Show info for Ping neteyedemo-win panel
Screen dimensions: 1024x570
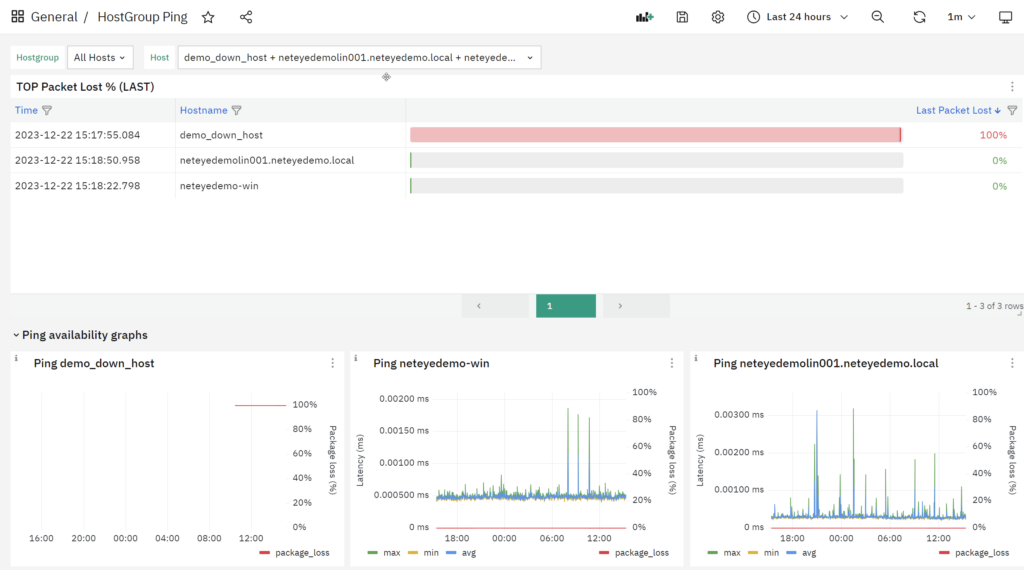click(356, 358)
